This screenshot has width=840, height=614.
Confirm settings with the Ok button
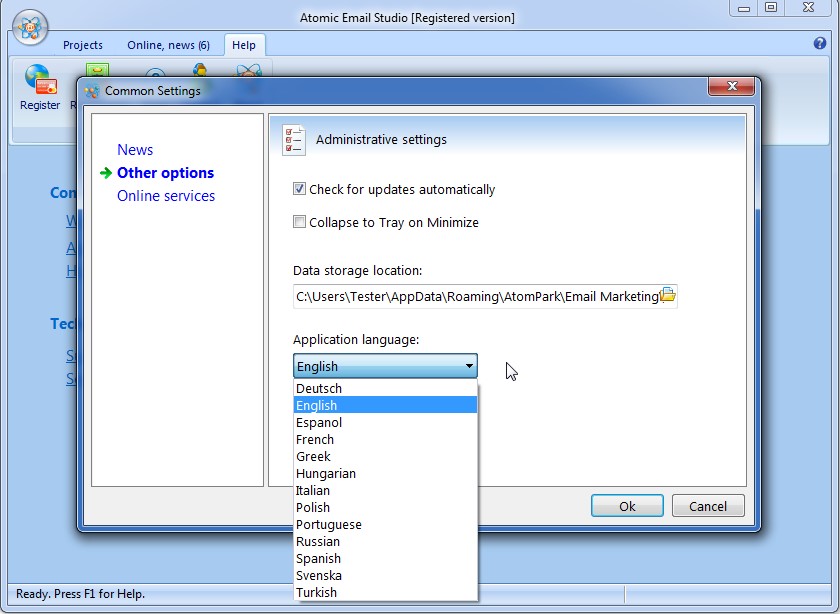coord(627,505)
